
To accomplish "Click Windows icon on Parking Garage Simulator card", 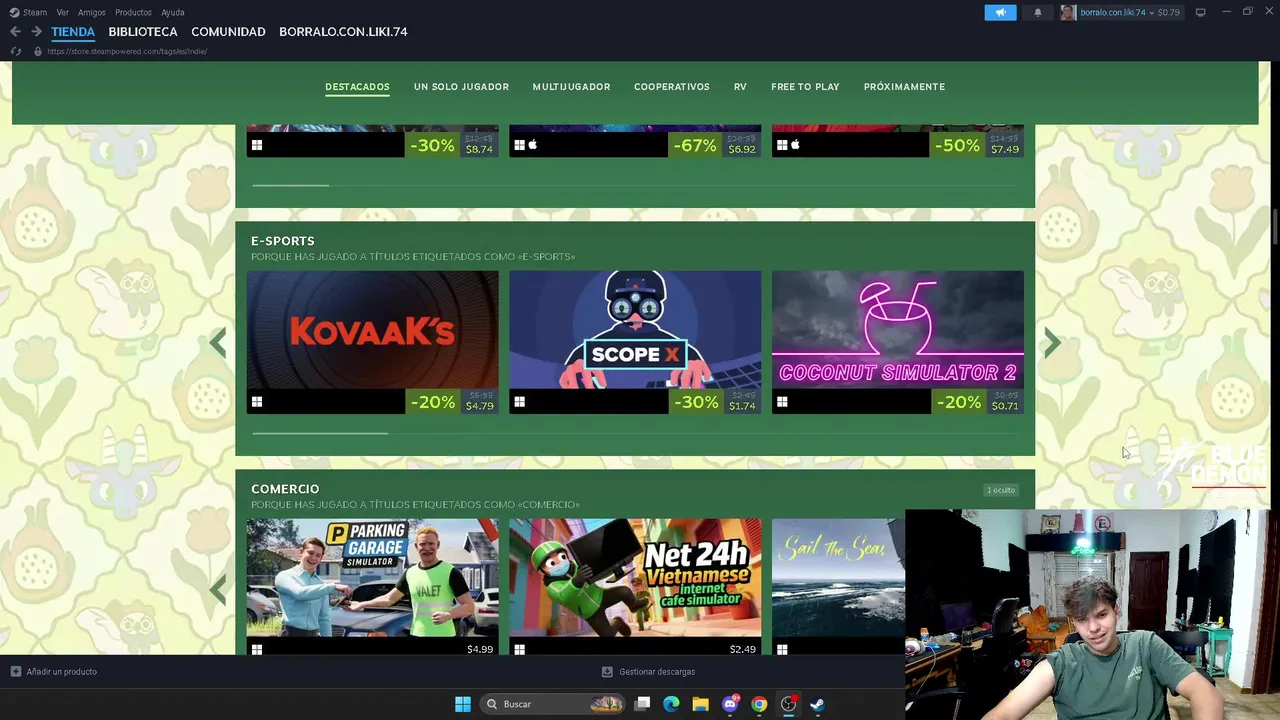I will pos(257,649).
